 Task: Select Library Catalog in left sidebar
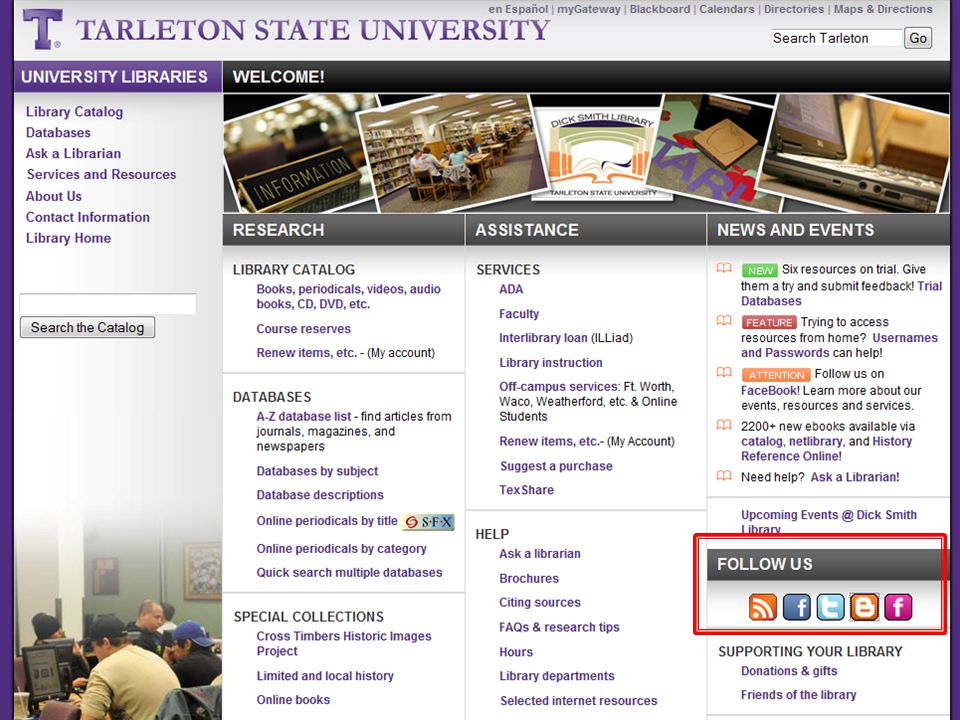click(x=74, y=112)
